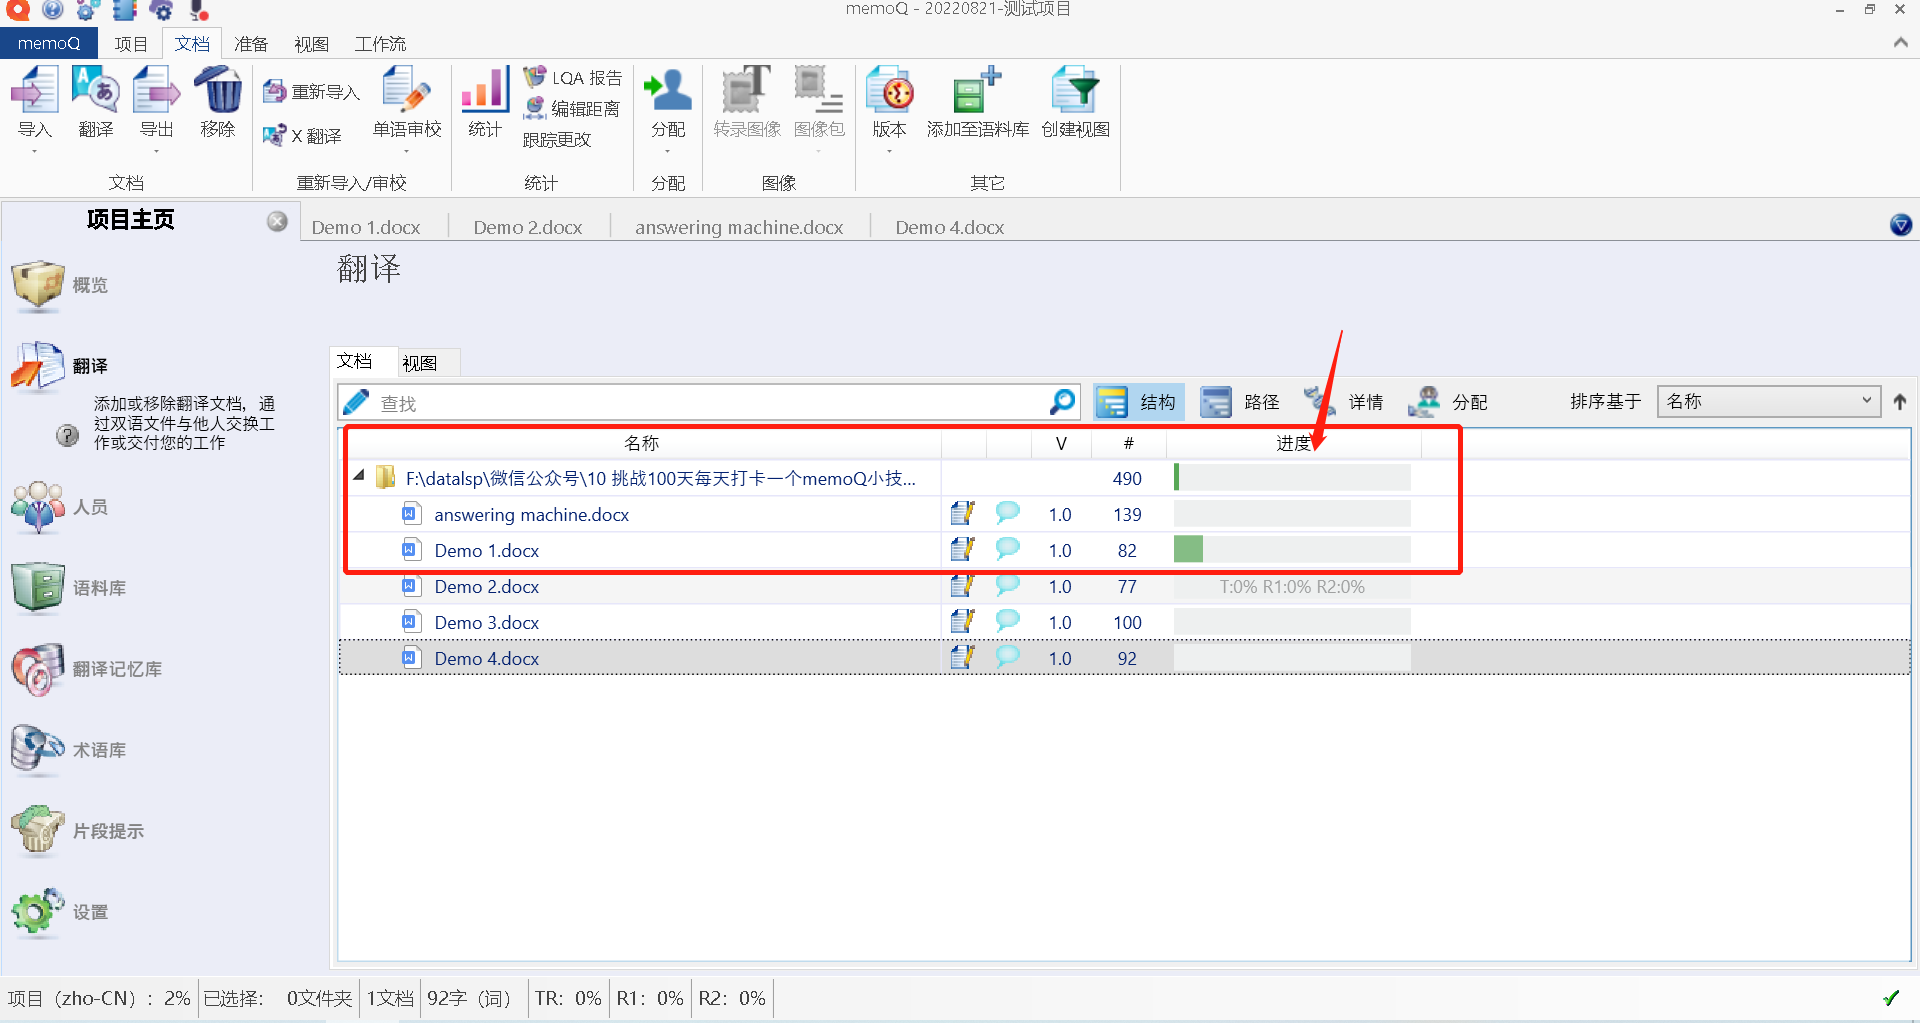Click 添加至语料库 icon

point(977,92)
